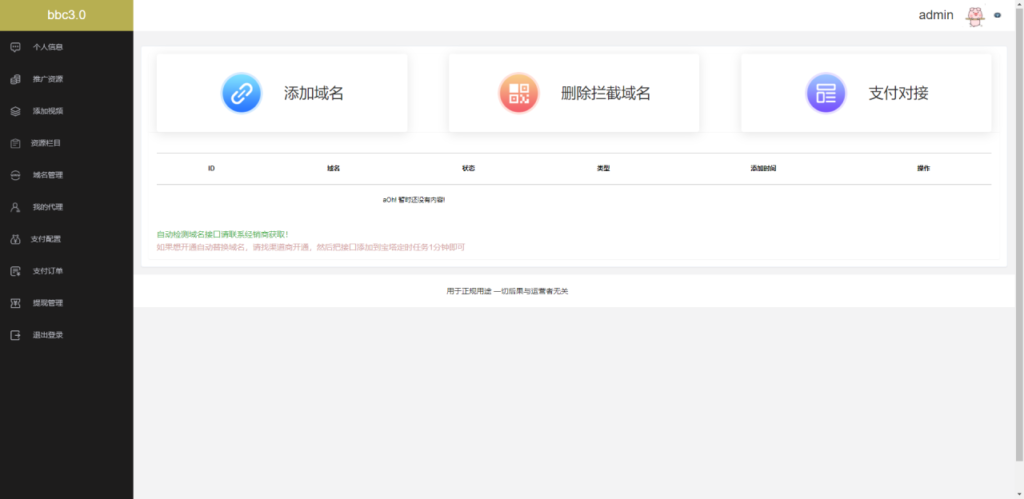Open the 支付对接 card label
The width and height of the screenshot is (1024, 499).
898,93
